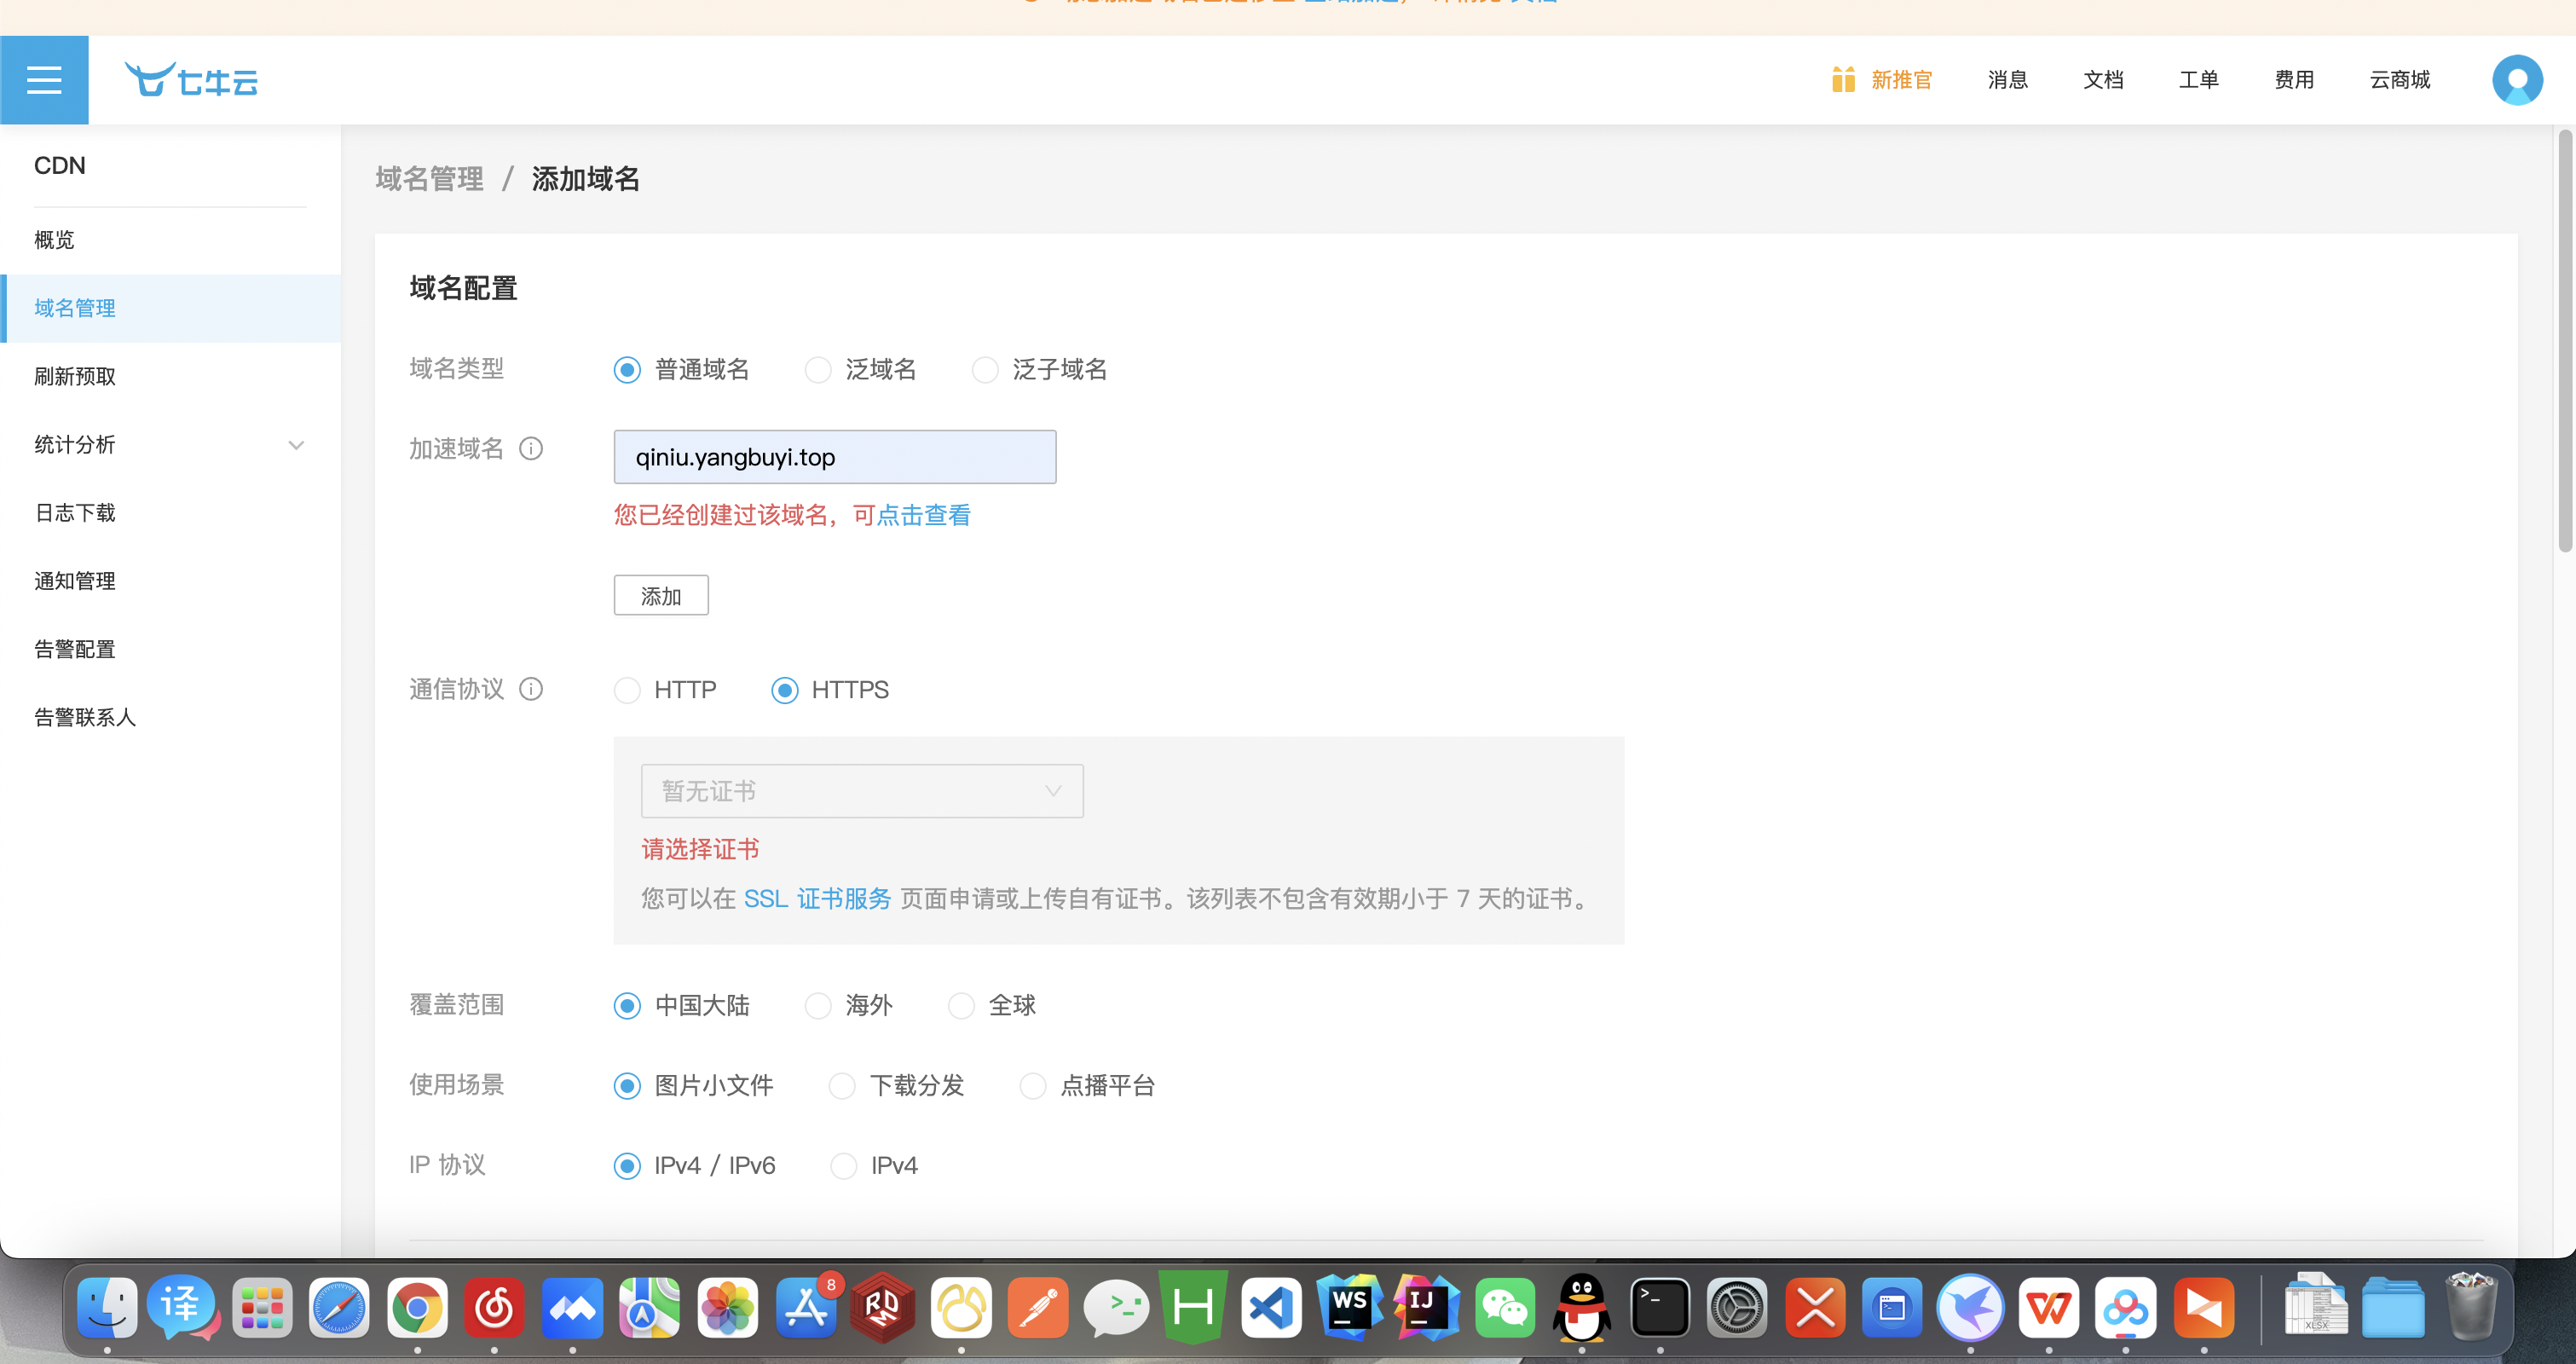Follow the 点击查看 link
The width and height of the screenshot is (2576, 1364).
[923, 515]
